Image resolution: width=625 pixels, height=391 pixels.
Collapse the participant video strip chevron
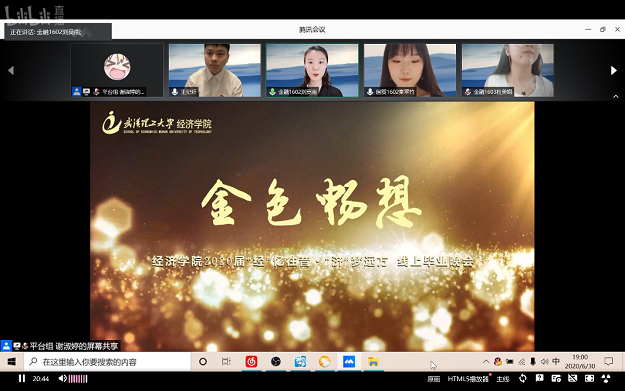tap(616, 96)
